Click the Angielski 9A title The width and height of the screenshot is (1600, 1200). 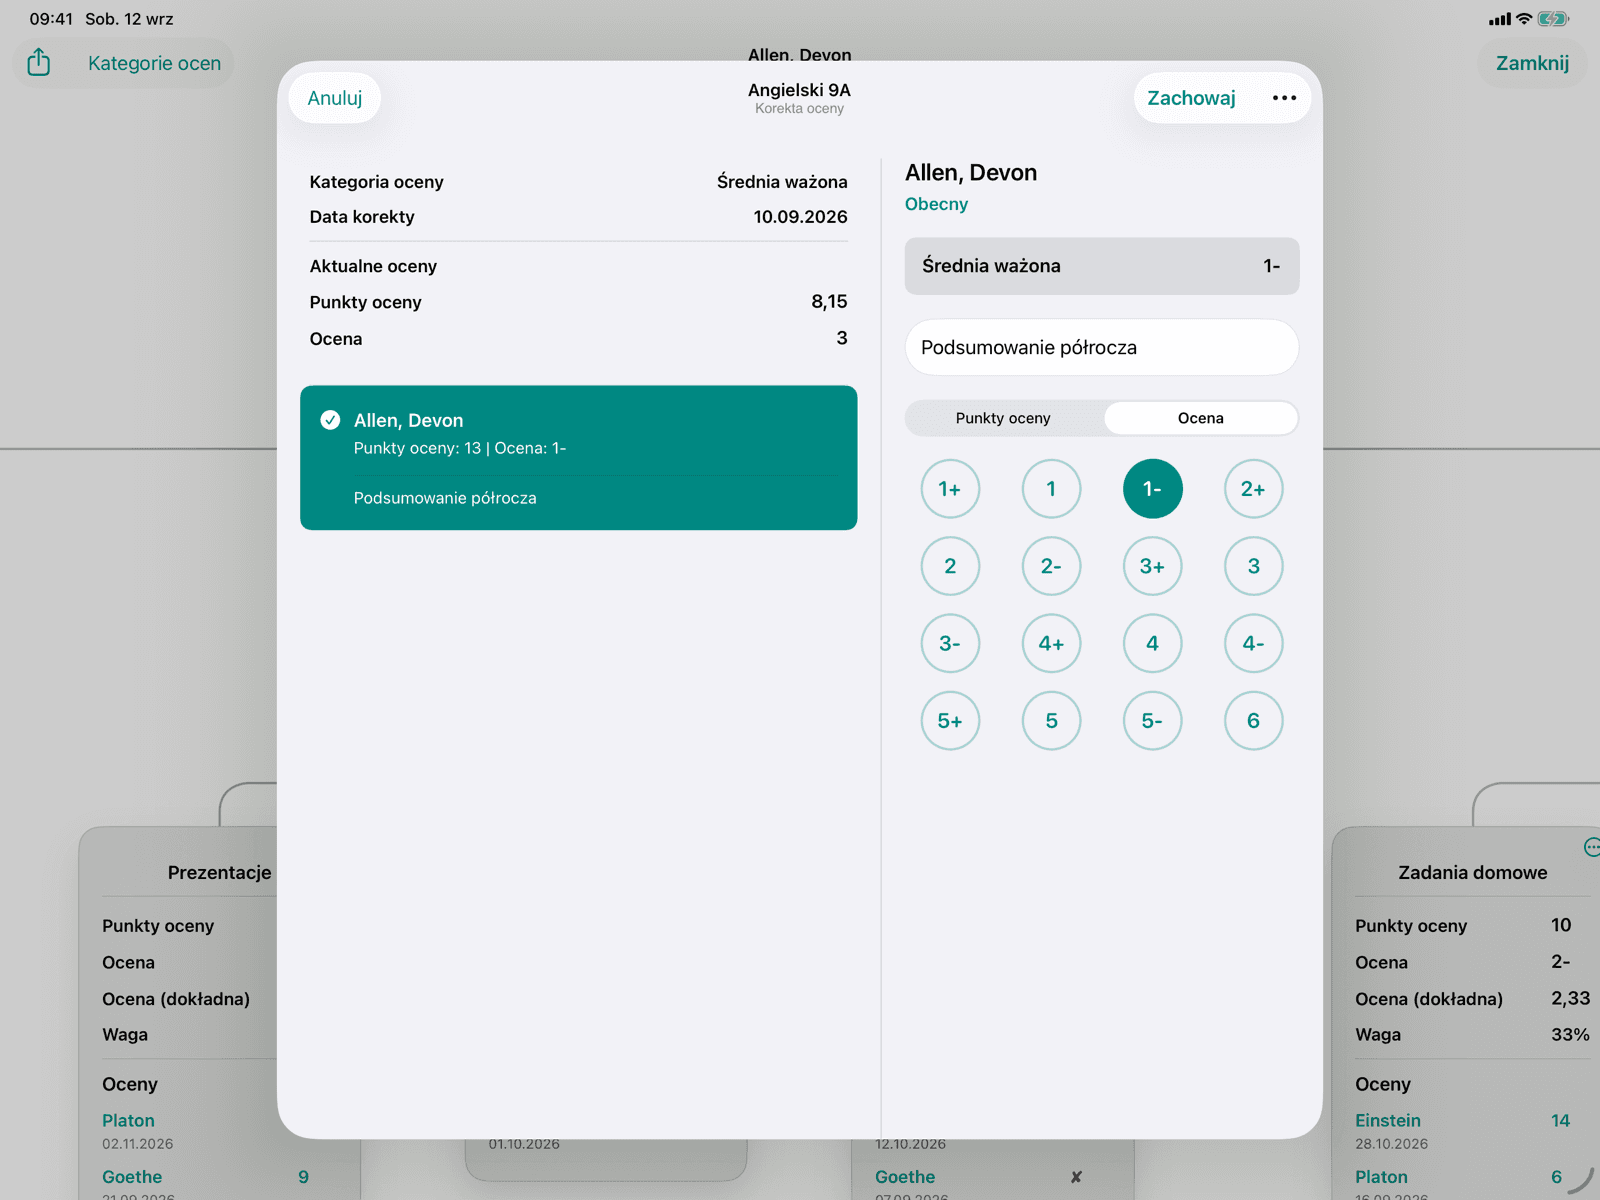click(x=799, y=90)
